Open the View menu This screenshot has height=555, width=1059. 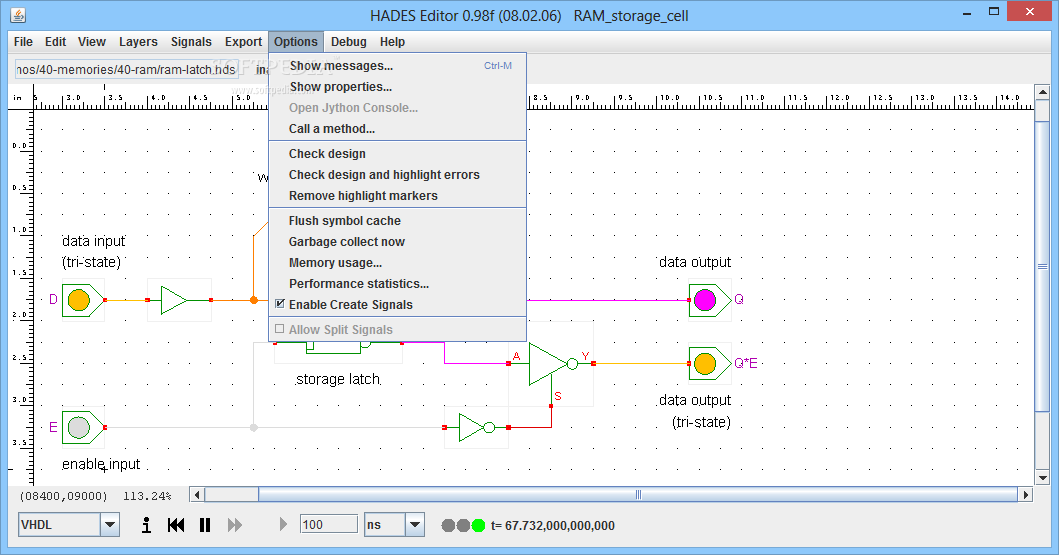92,42
